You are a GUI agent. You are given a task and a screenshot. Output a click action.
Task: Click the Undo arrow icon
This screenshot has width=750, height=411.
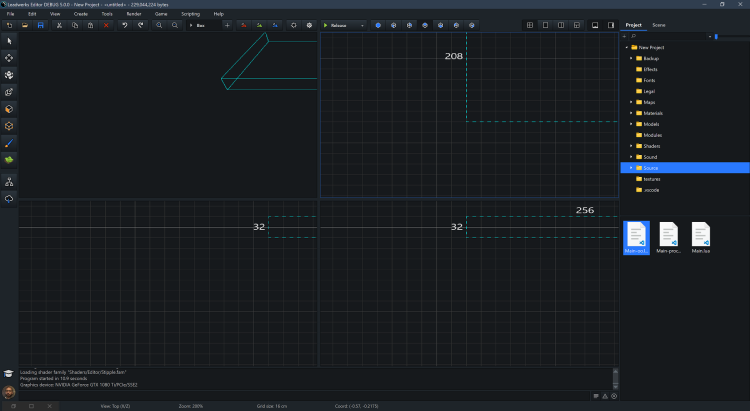coord(125,25)
